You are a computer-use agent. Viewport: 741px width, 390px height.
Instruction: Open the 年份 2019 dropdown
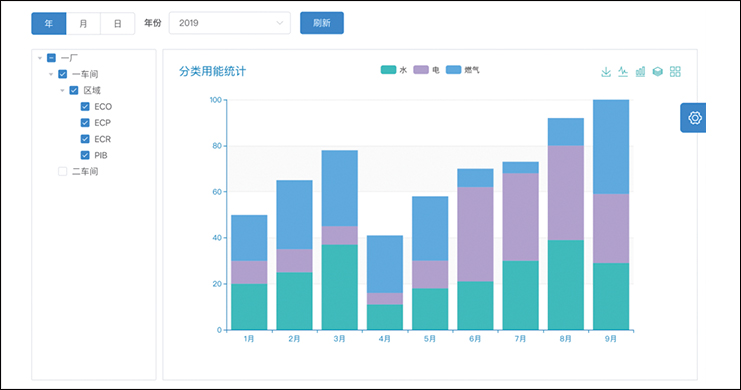pos(230,23)
